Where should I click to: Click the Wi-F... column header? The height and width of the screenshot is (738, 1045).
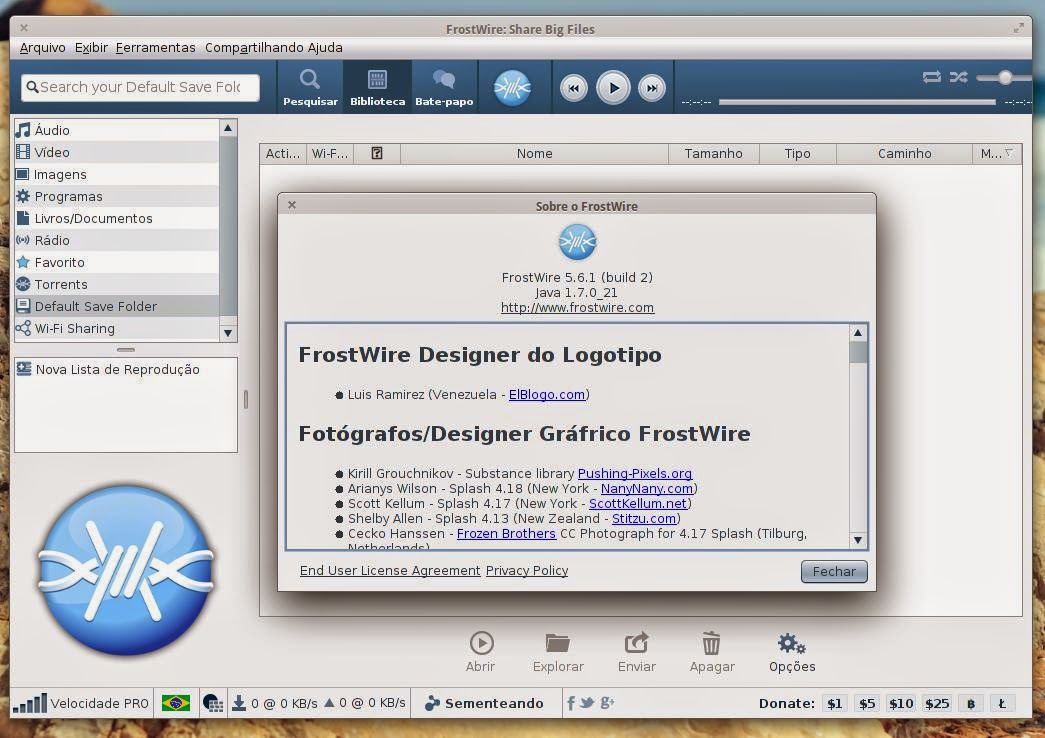pyautogui.click(x=330, y=153)
